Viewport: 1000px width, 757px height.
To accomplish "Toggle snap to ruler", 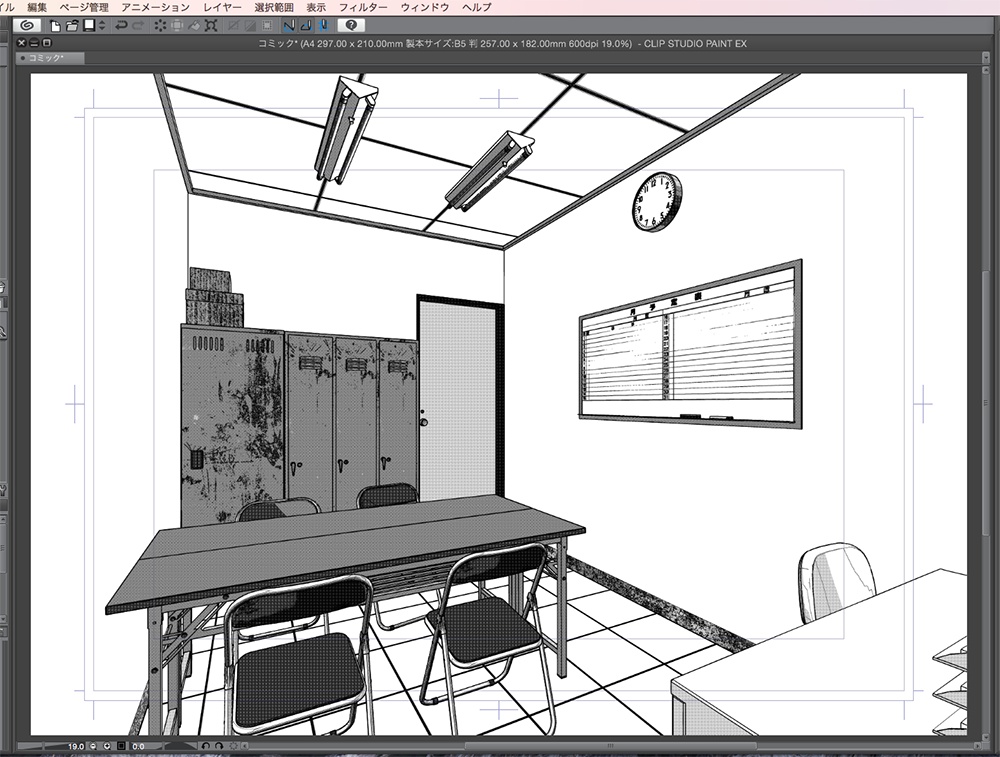I will (x=290, y=26).
